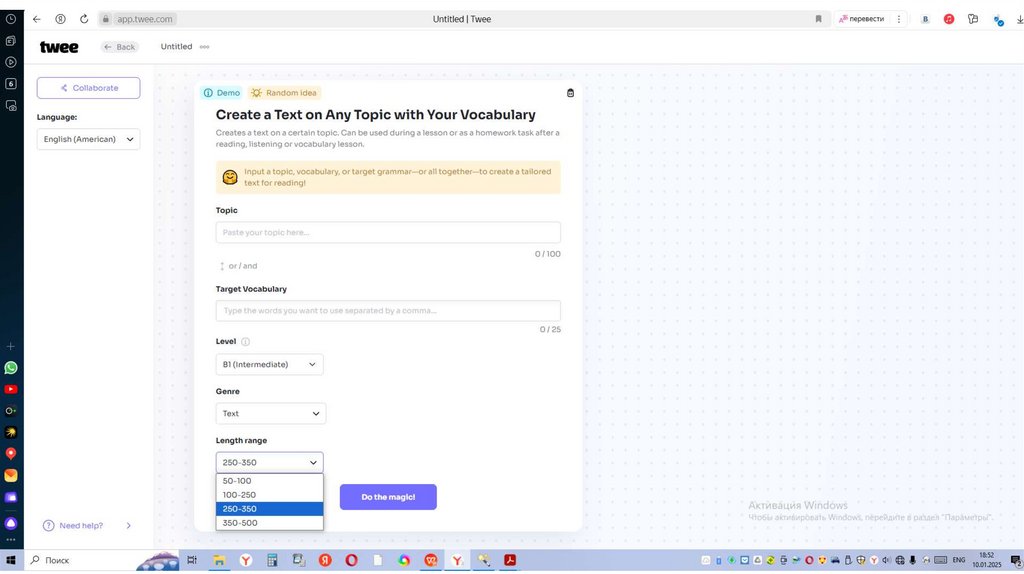Open the PDF reader taskbar icon
The height and width of the screenshot is (574, 1024).
pyautogui.click(x=510, y=560)
